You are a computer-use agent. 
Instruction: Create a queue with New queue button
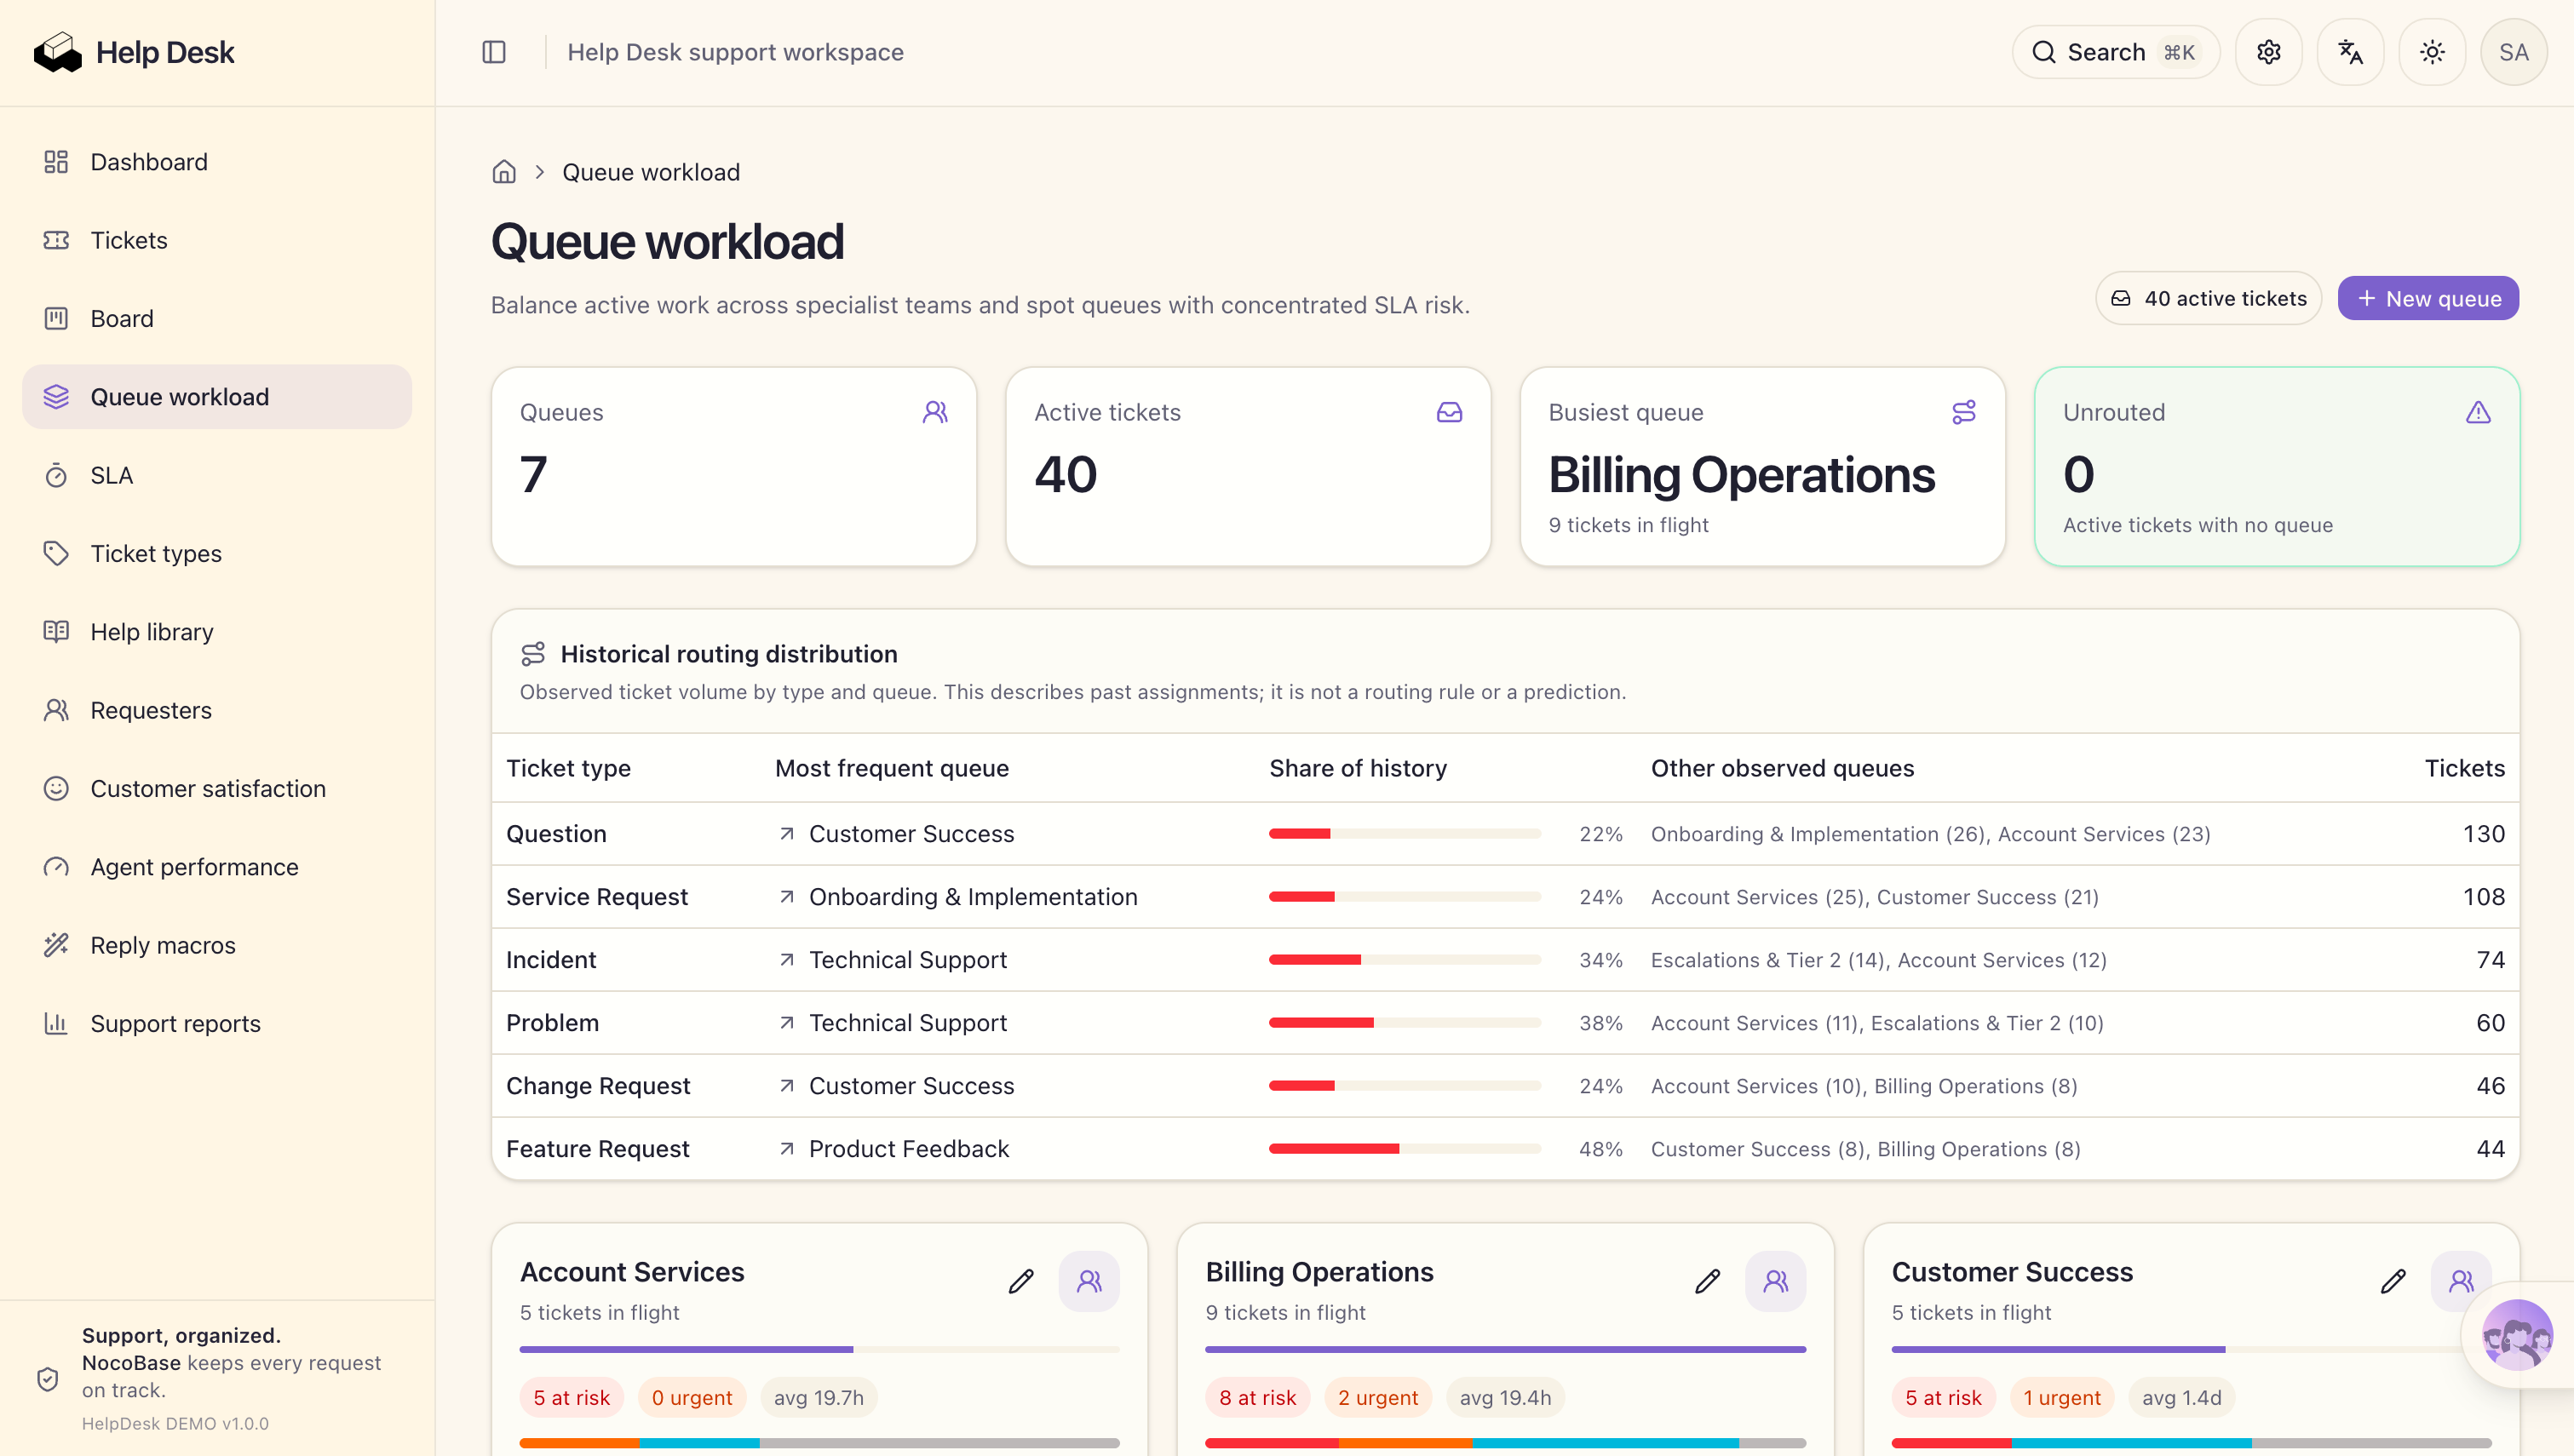coord(2428,298)
